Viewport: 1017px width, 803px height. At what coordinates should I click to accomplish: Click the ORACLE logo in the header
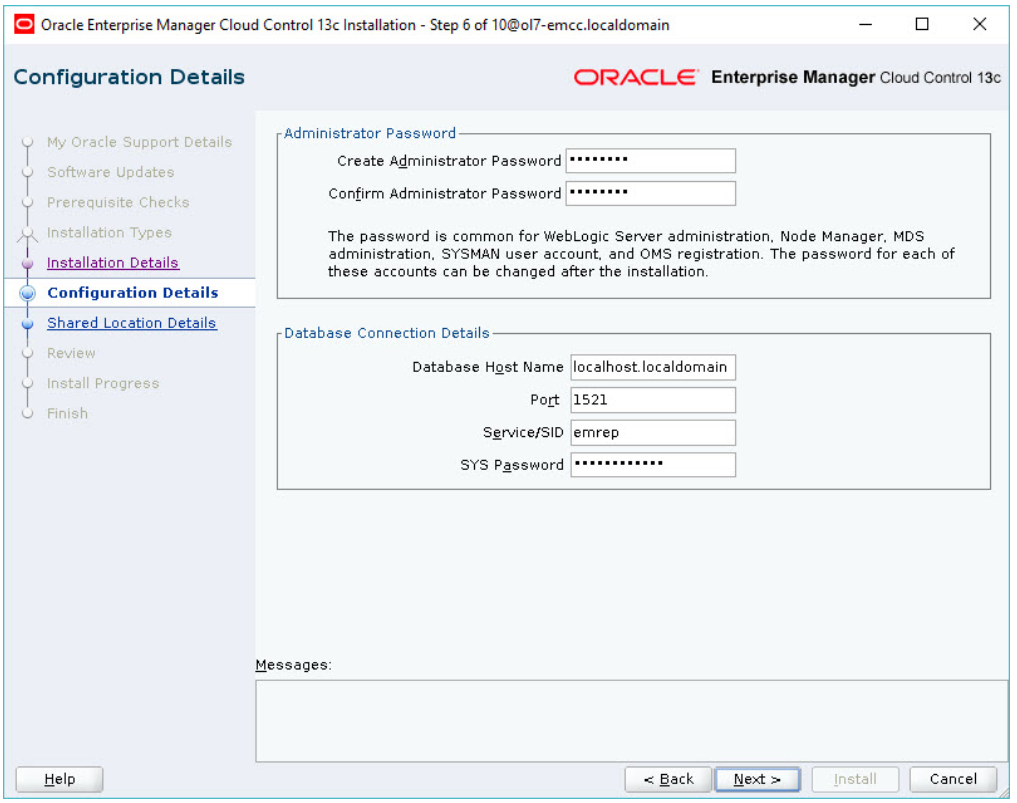[x=636, y=77]
